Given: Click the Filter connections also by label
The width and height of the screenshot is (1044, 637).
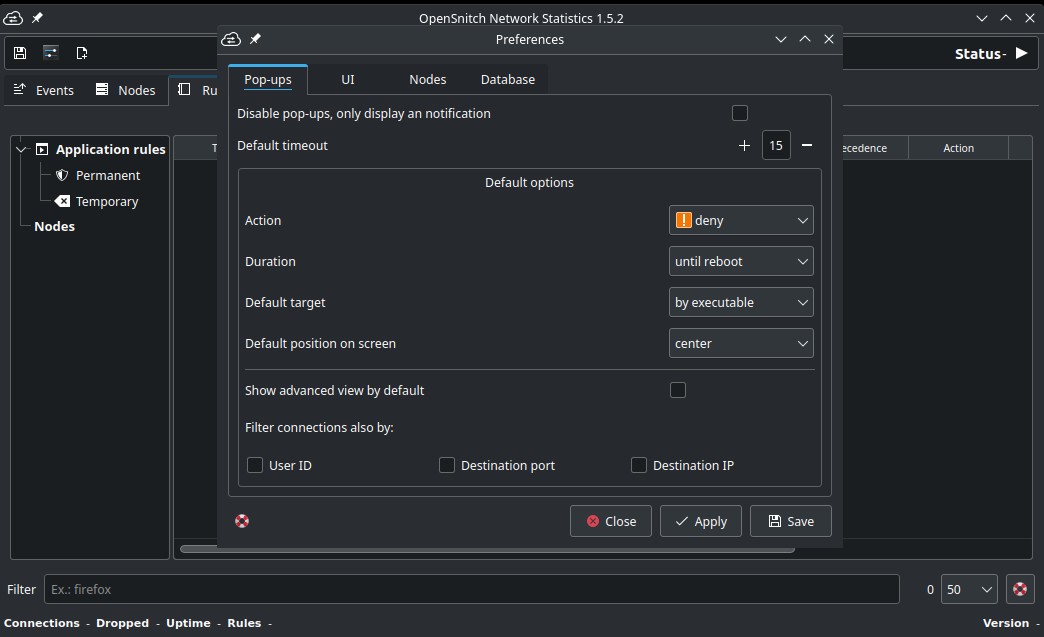Looking at the screenshot, I should [x=320, y=427].
